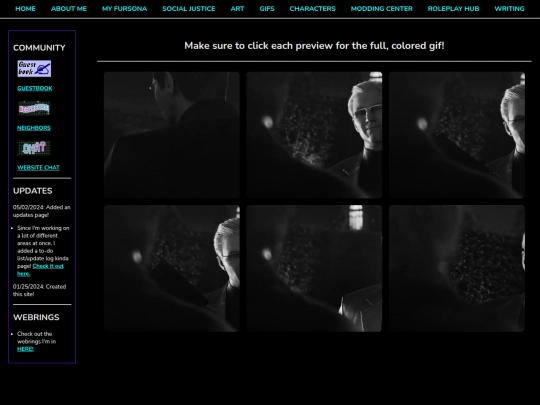Click the 'Make sure to click each preview' heading
540x405 pixels.
(314, 46)
